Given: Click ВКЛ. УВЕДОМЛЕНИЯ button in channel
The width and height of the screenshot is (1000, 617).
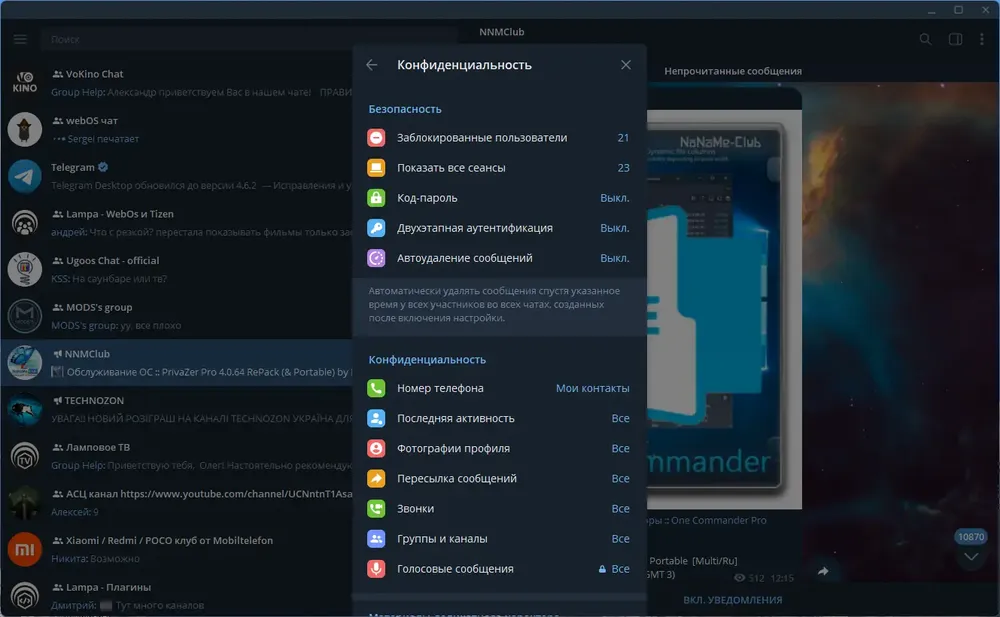Looking at the screenshot, I should pyautogui.click(x=732, y=600).
